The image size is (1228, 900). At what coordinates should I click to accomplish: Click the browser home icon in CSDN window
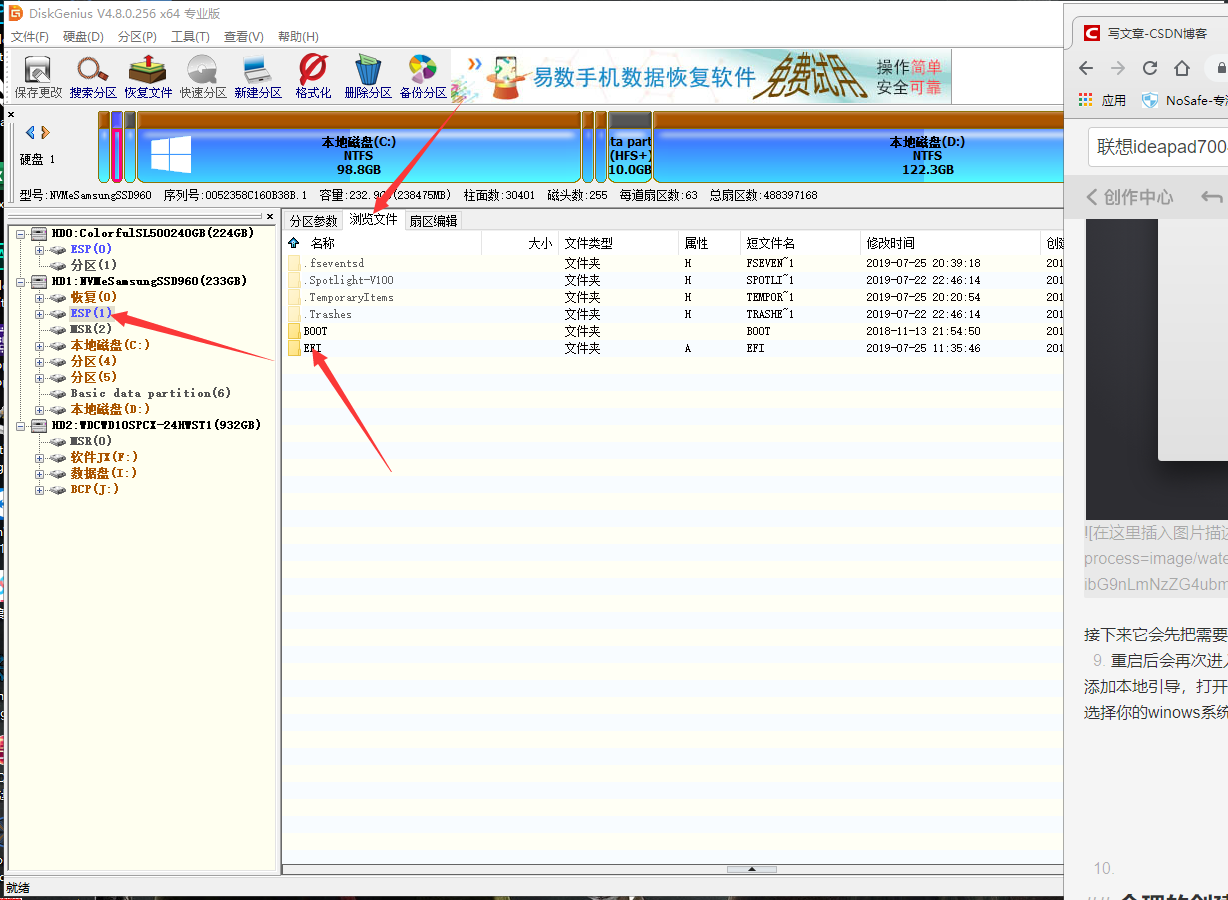(1182, 68)
